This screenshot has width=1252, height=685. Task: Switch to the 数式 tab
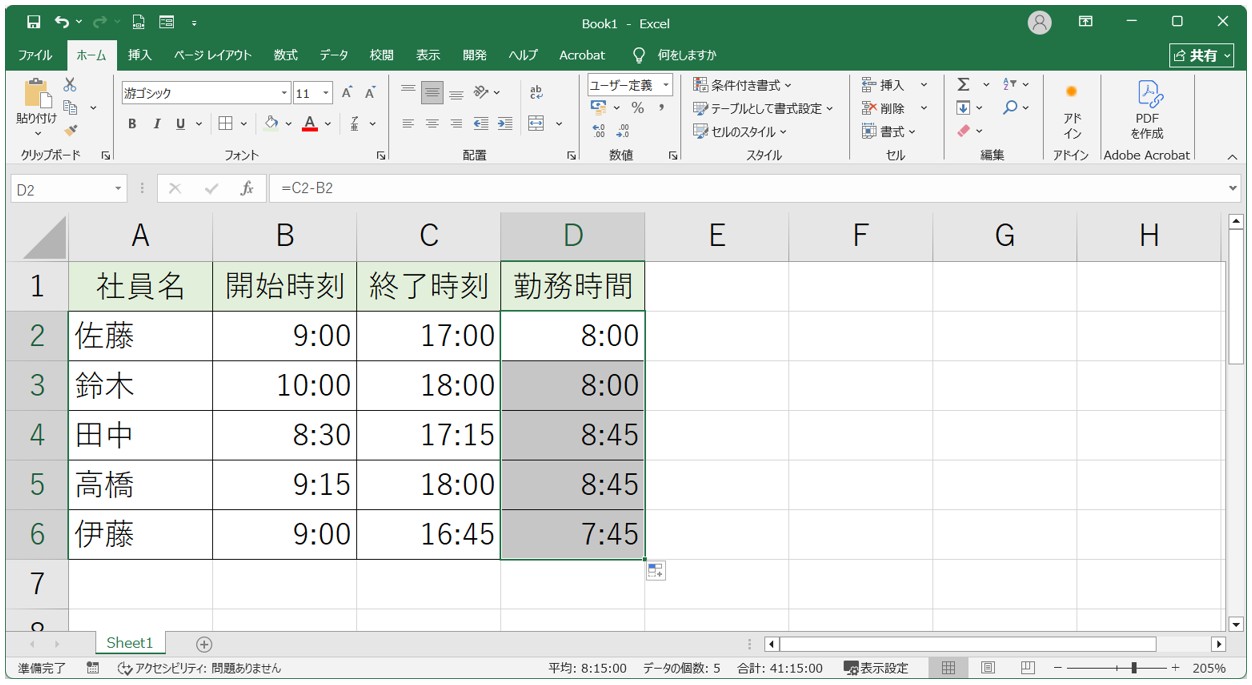(286, 55)
